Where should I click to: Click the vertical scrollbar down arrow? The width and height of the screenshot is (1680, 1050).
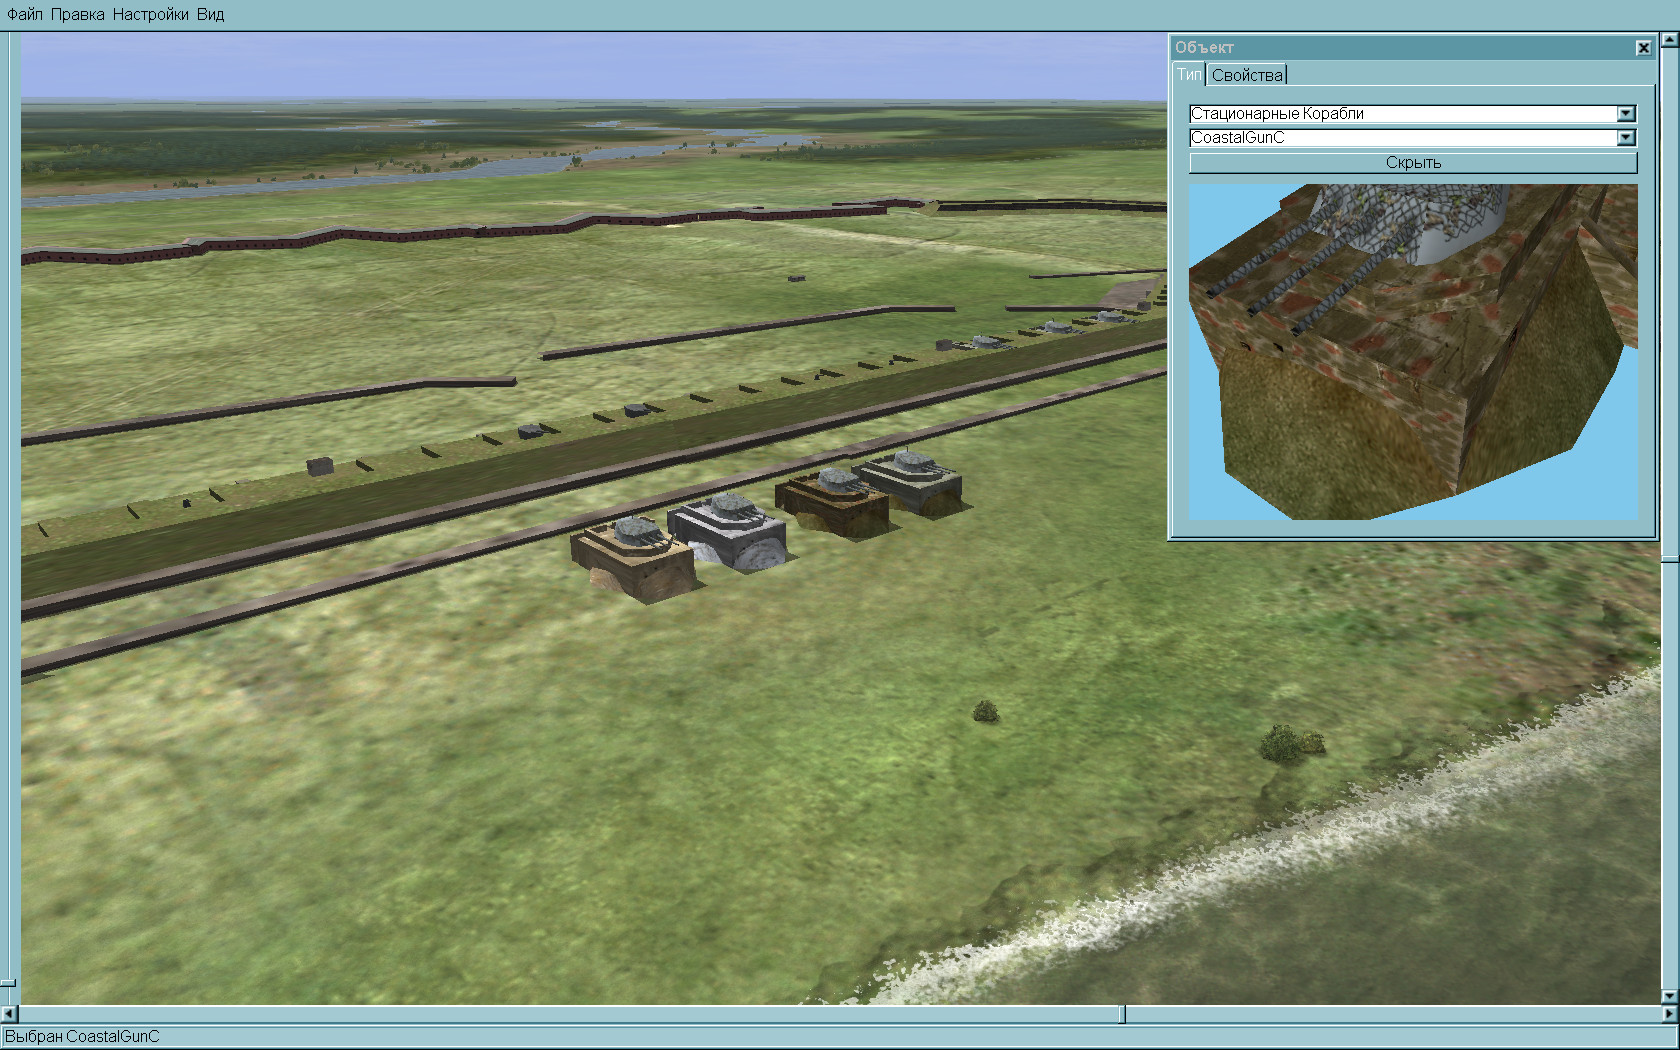pyautogui.click(x=1670, y=996)
